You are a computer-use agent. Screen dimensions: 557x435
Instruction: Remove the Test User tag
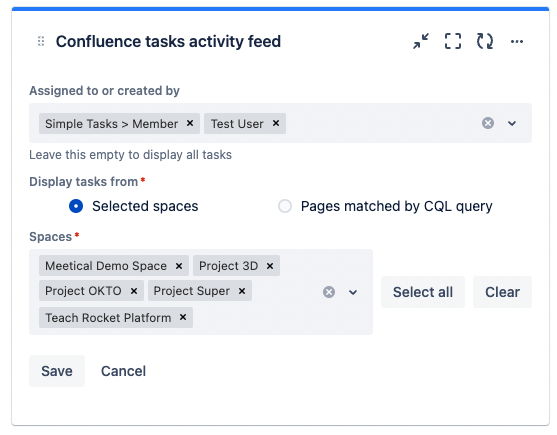[x=276, y=123]
